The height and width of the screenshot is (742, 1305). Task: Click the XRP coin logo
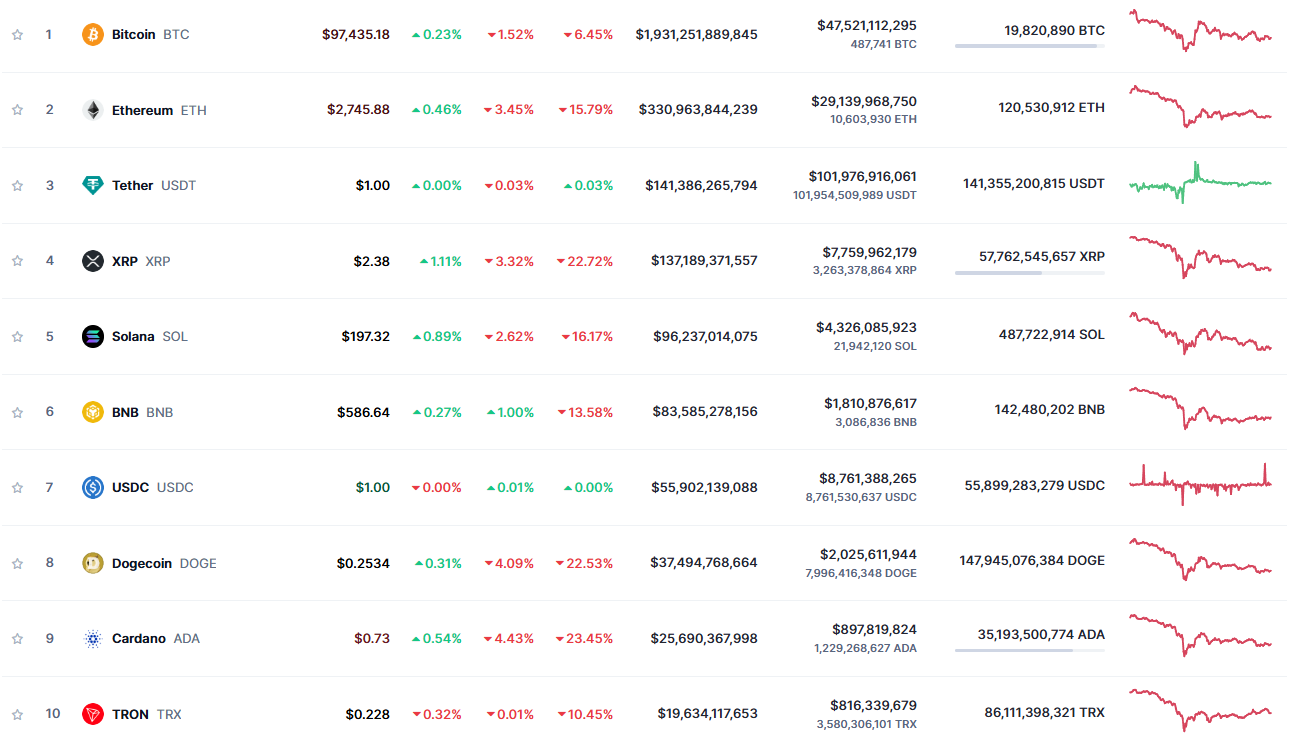click(x=93, y=261)
